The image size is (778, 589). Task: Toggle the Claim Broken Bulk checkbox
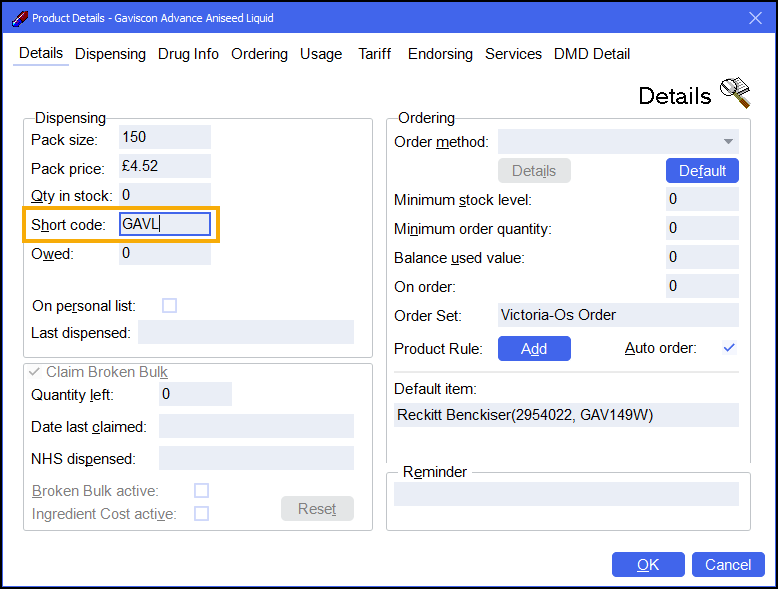(34, 372)
